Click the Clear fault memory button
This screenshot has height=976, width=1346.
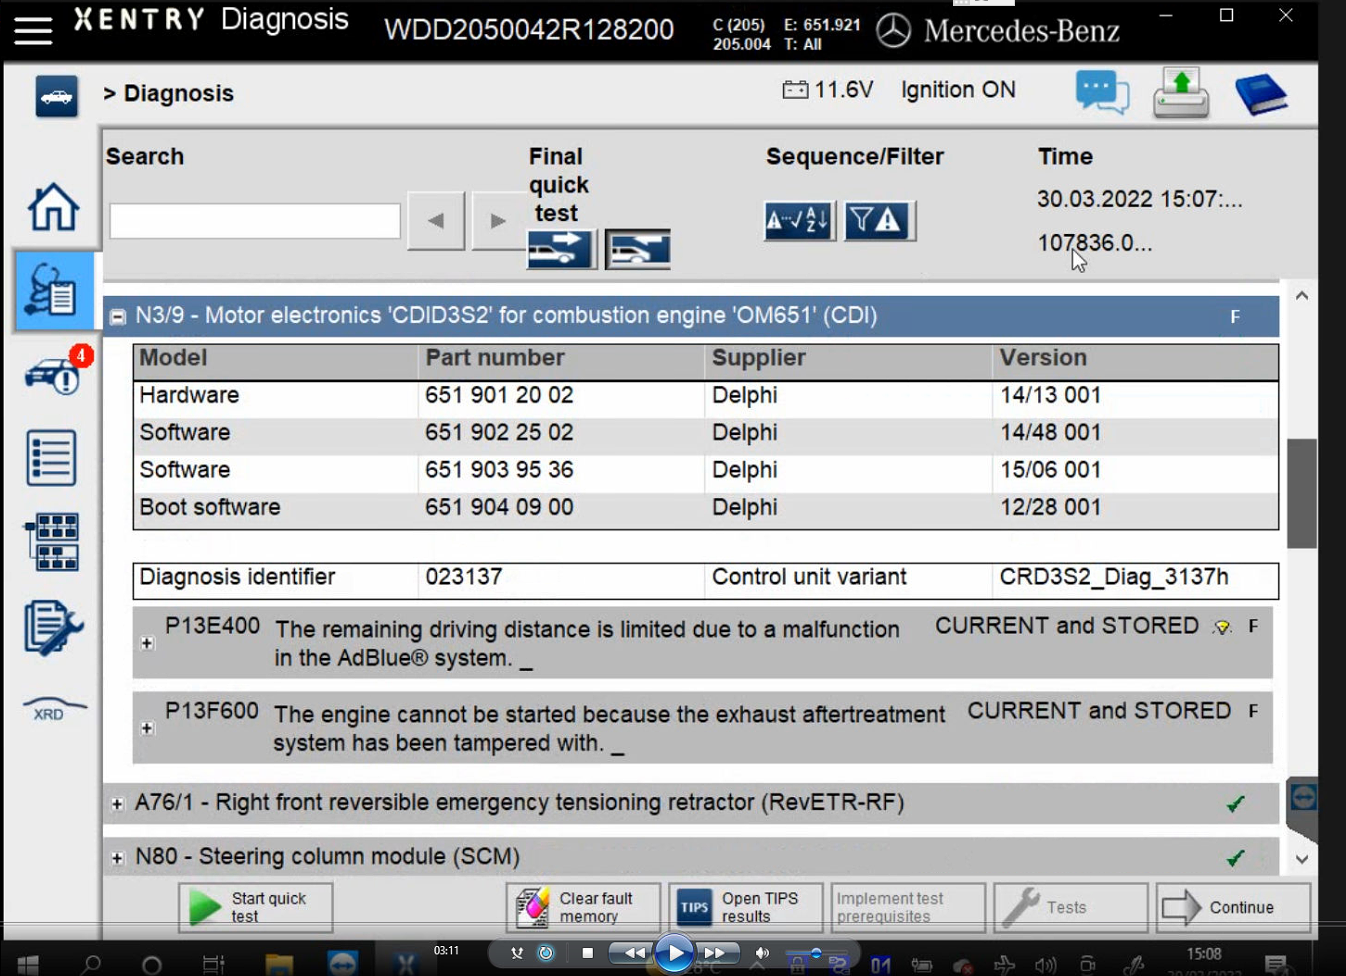tap(584, 907)
